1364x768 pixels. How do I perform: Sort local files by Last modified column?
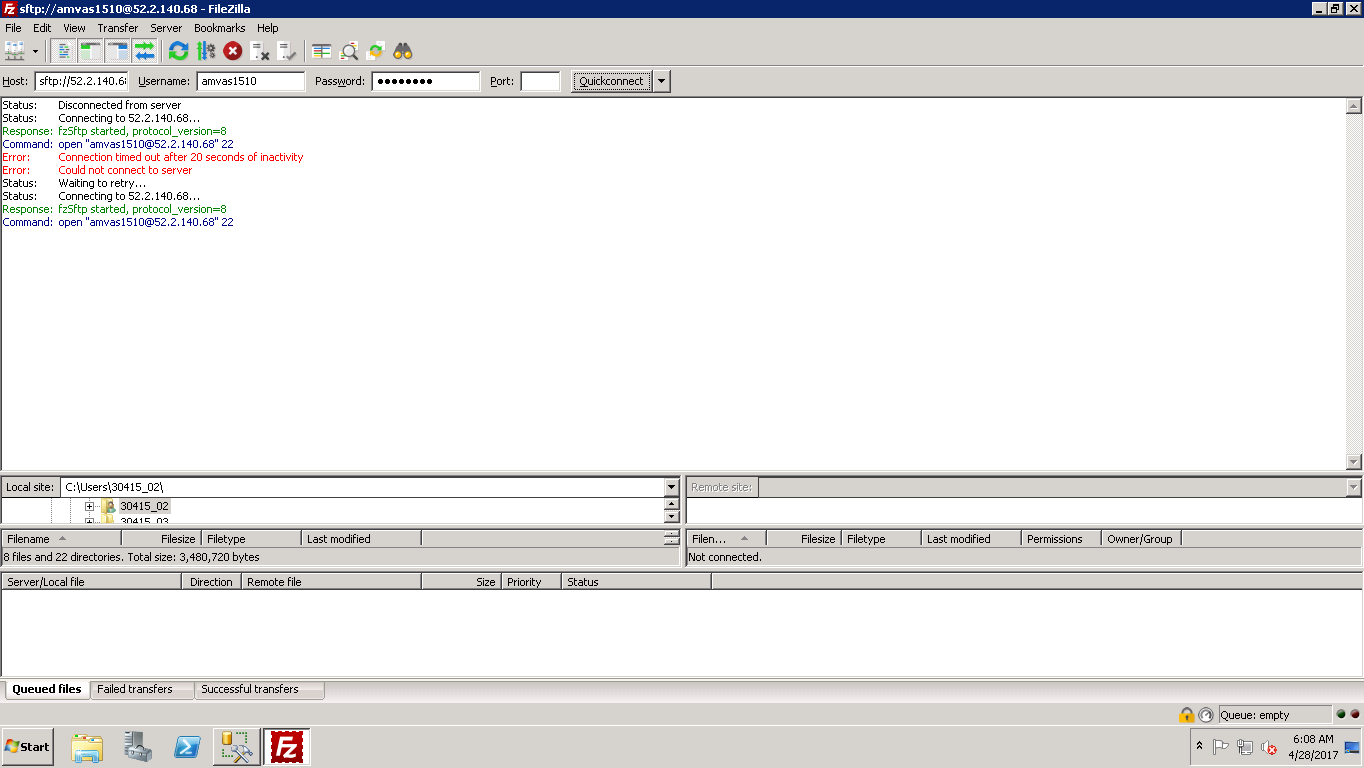pyautogui.click(x=361, y=538)
